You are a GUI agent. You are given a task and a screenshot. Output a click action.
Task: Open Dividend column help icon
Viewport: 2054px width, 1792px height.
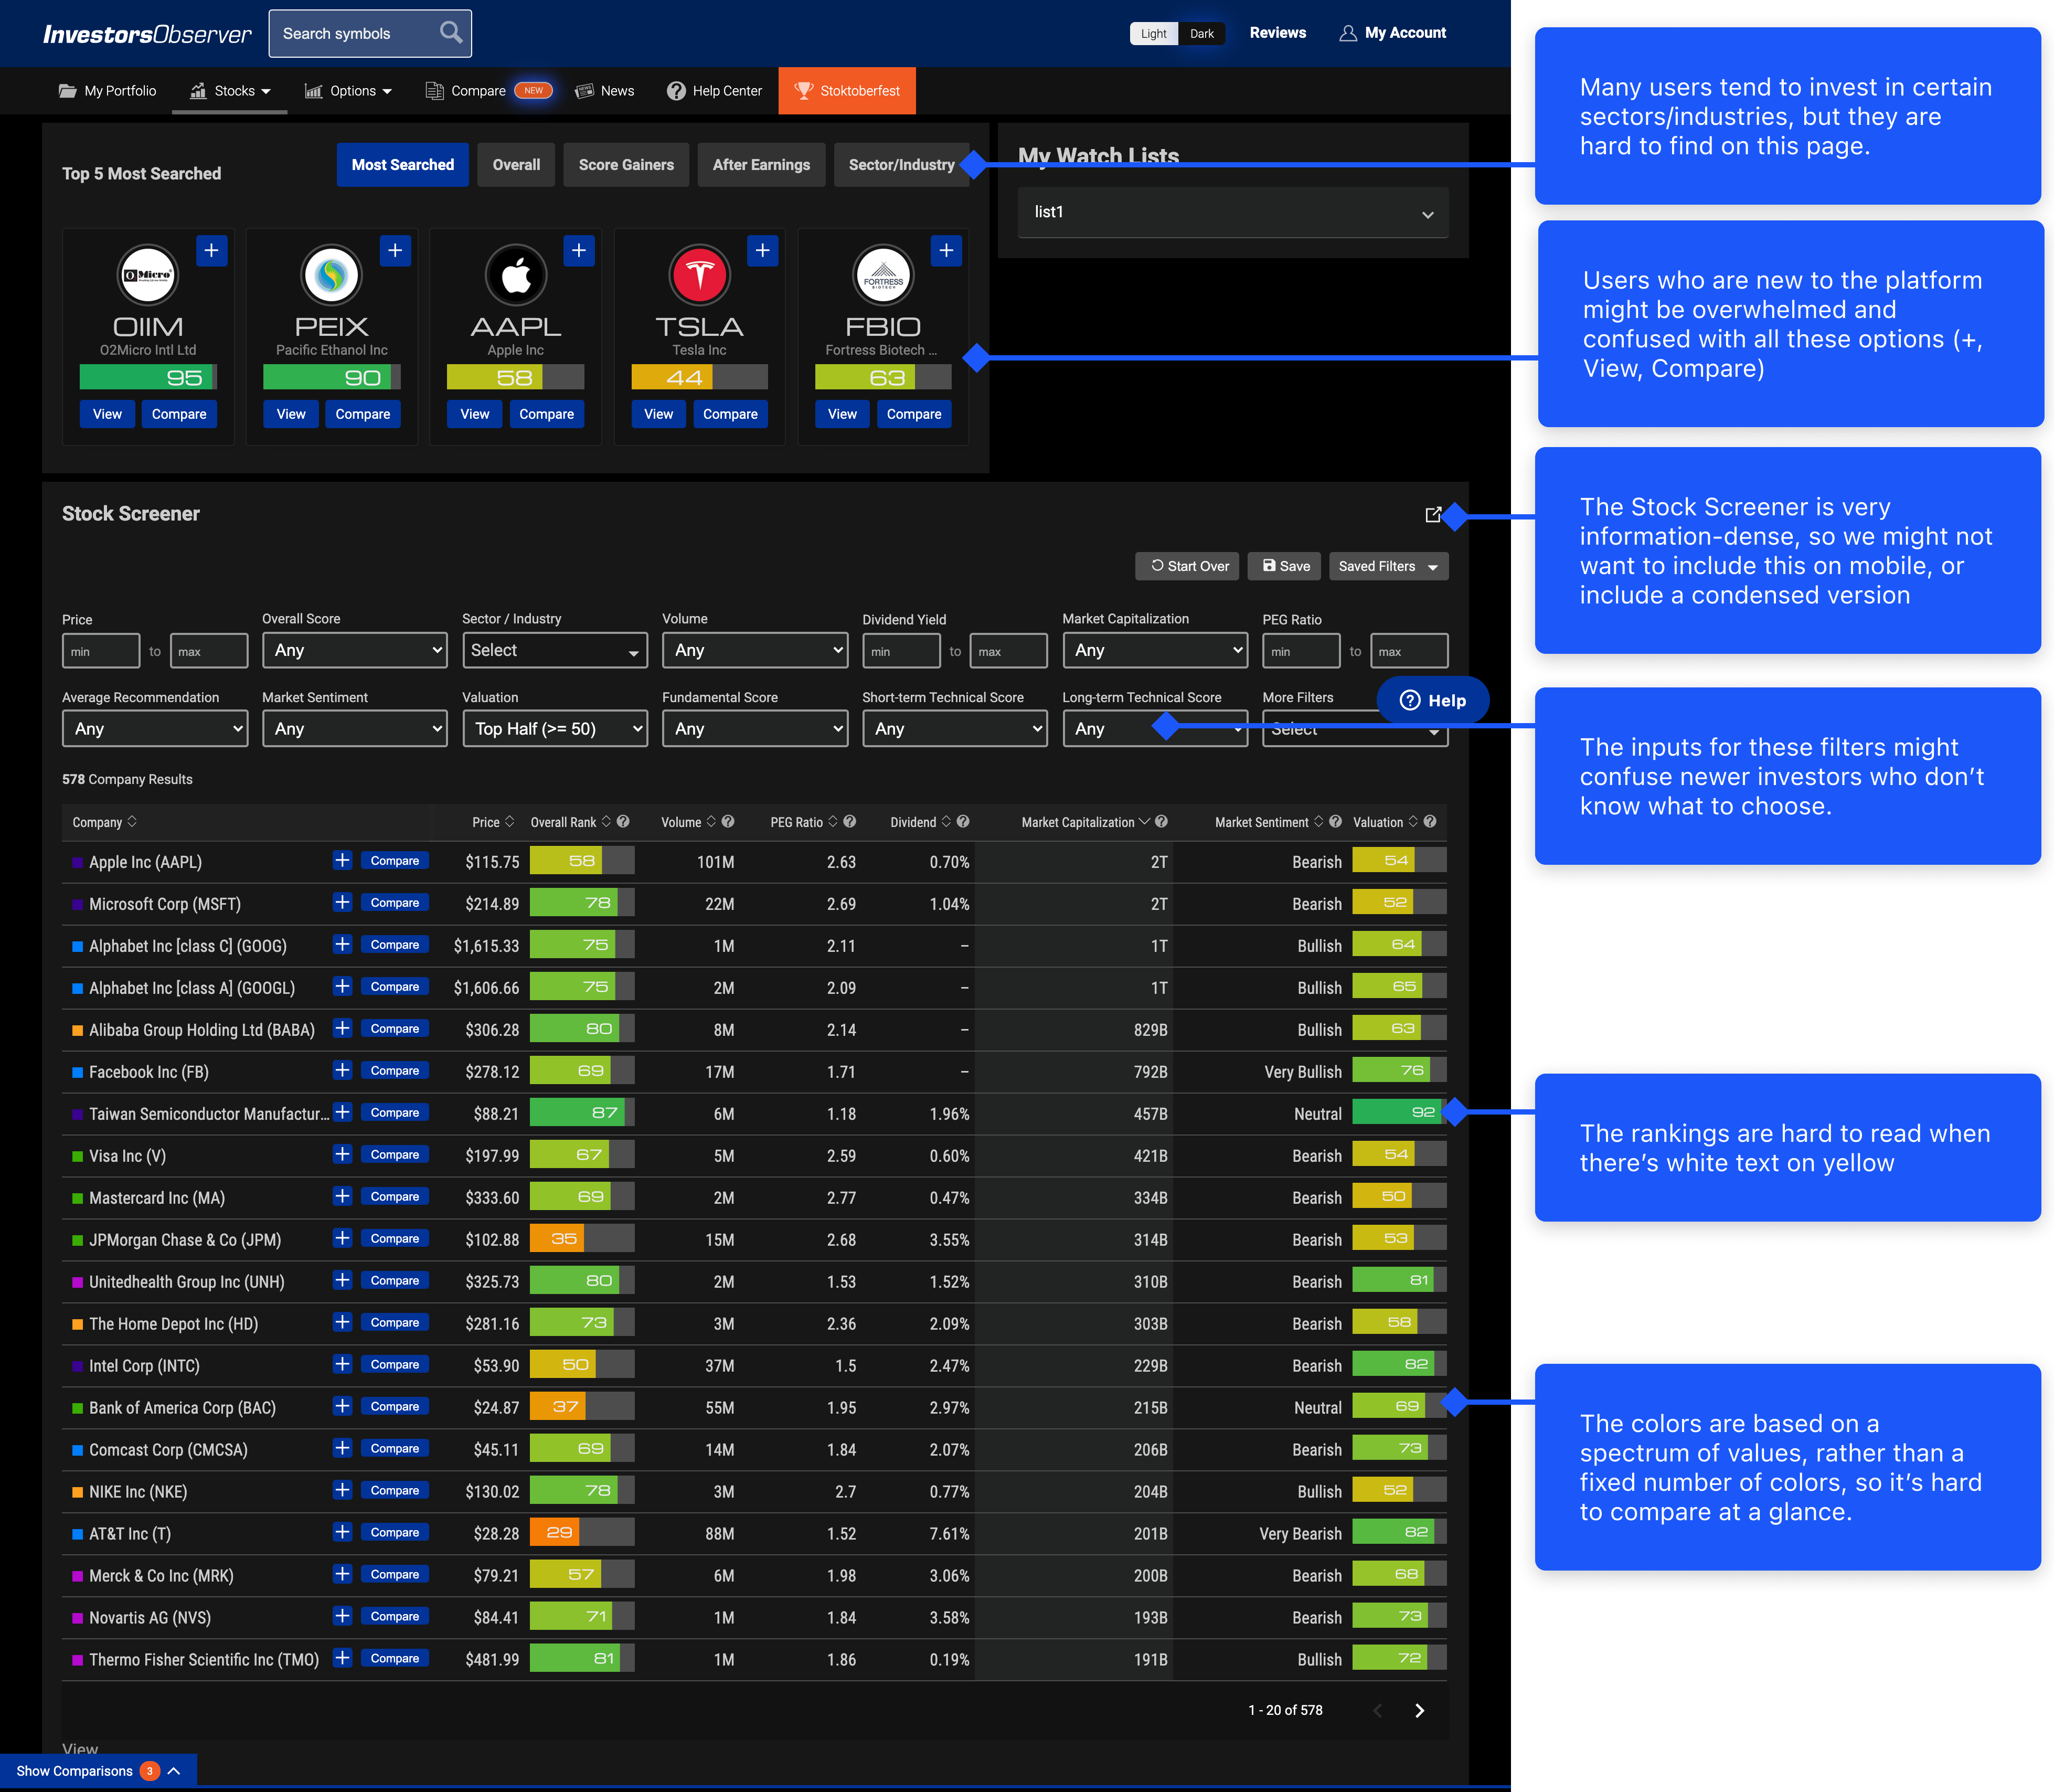963,822
